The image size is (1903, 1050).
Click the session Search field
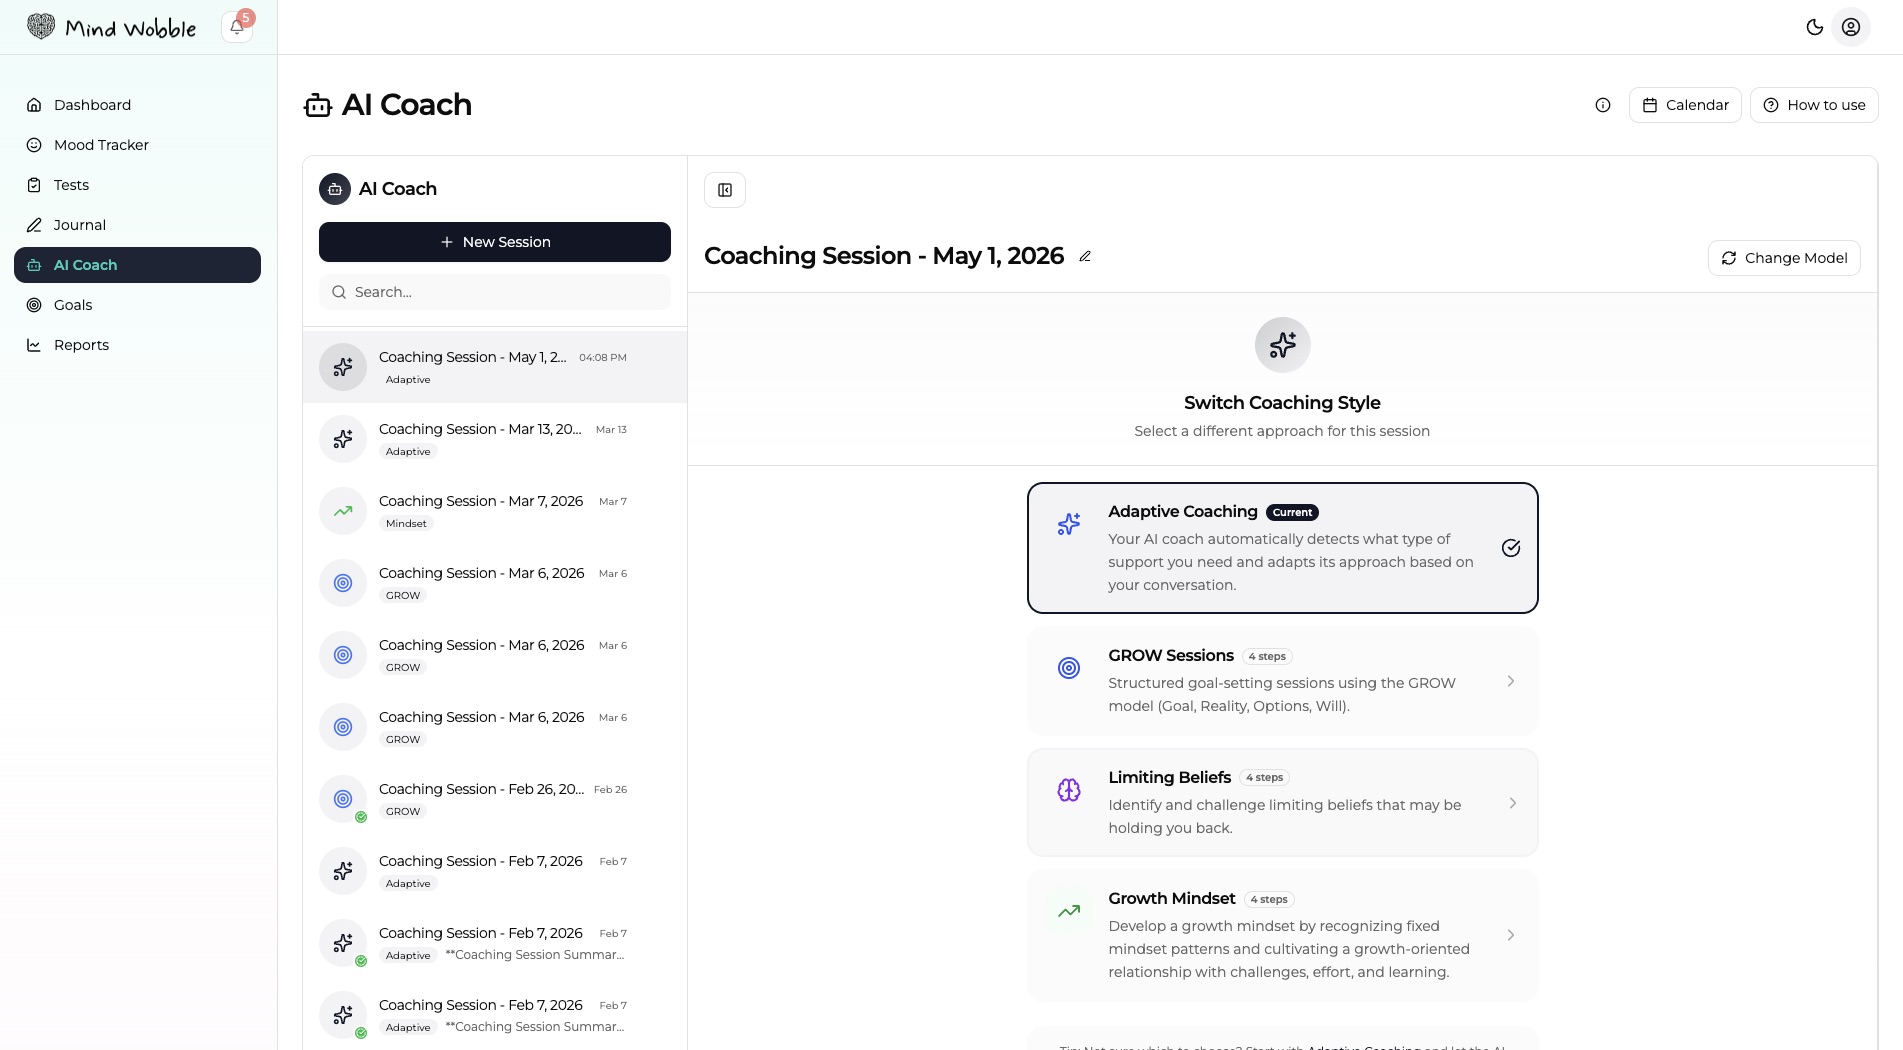495,292
